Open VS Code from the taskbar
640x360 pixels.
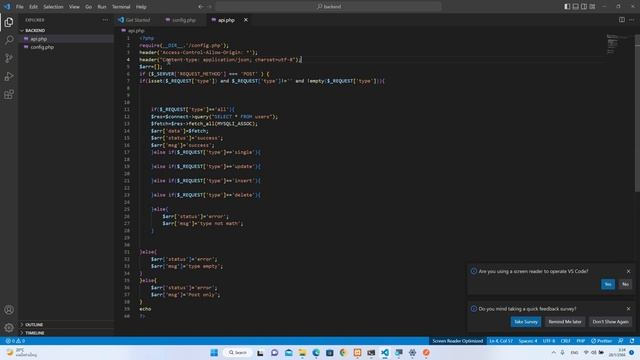tap(385, 352)
